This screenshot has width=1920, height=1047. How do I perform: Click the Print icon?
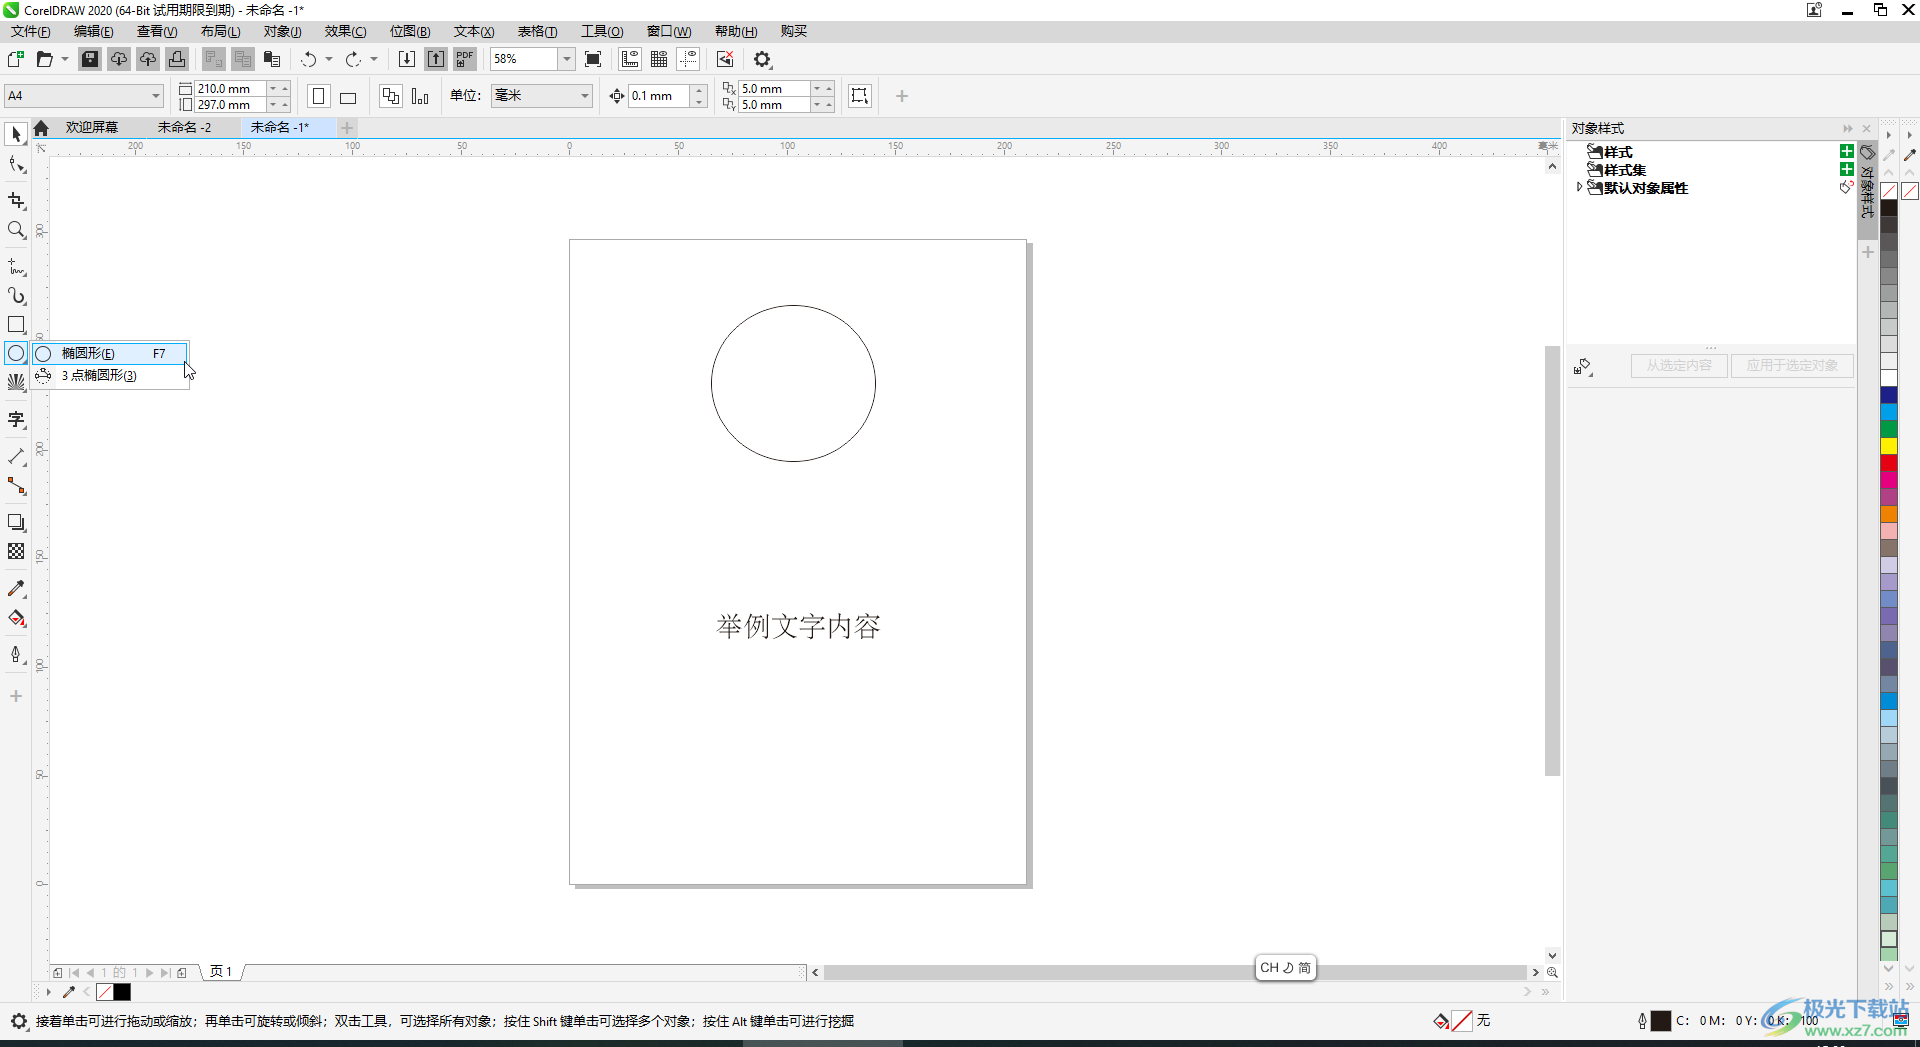click(x=177, y=59)
